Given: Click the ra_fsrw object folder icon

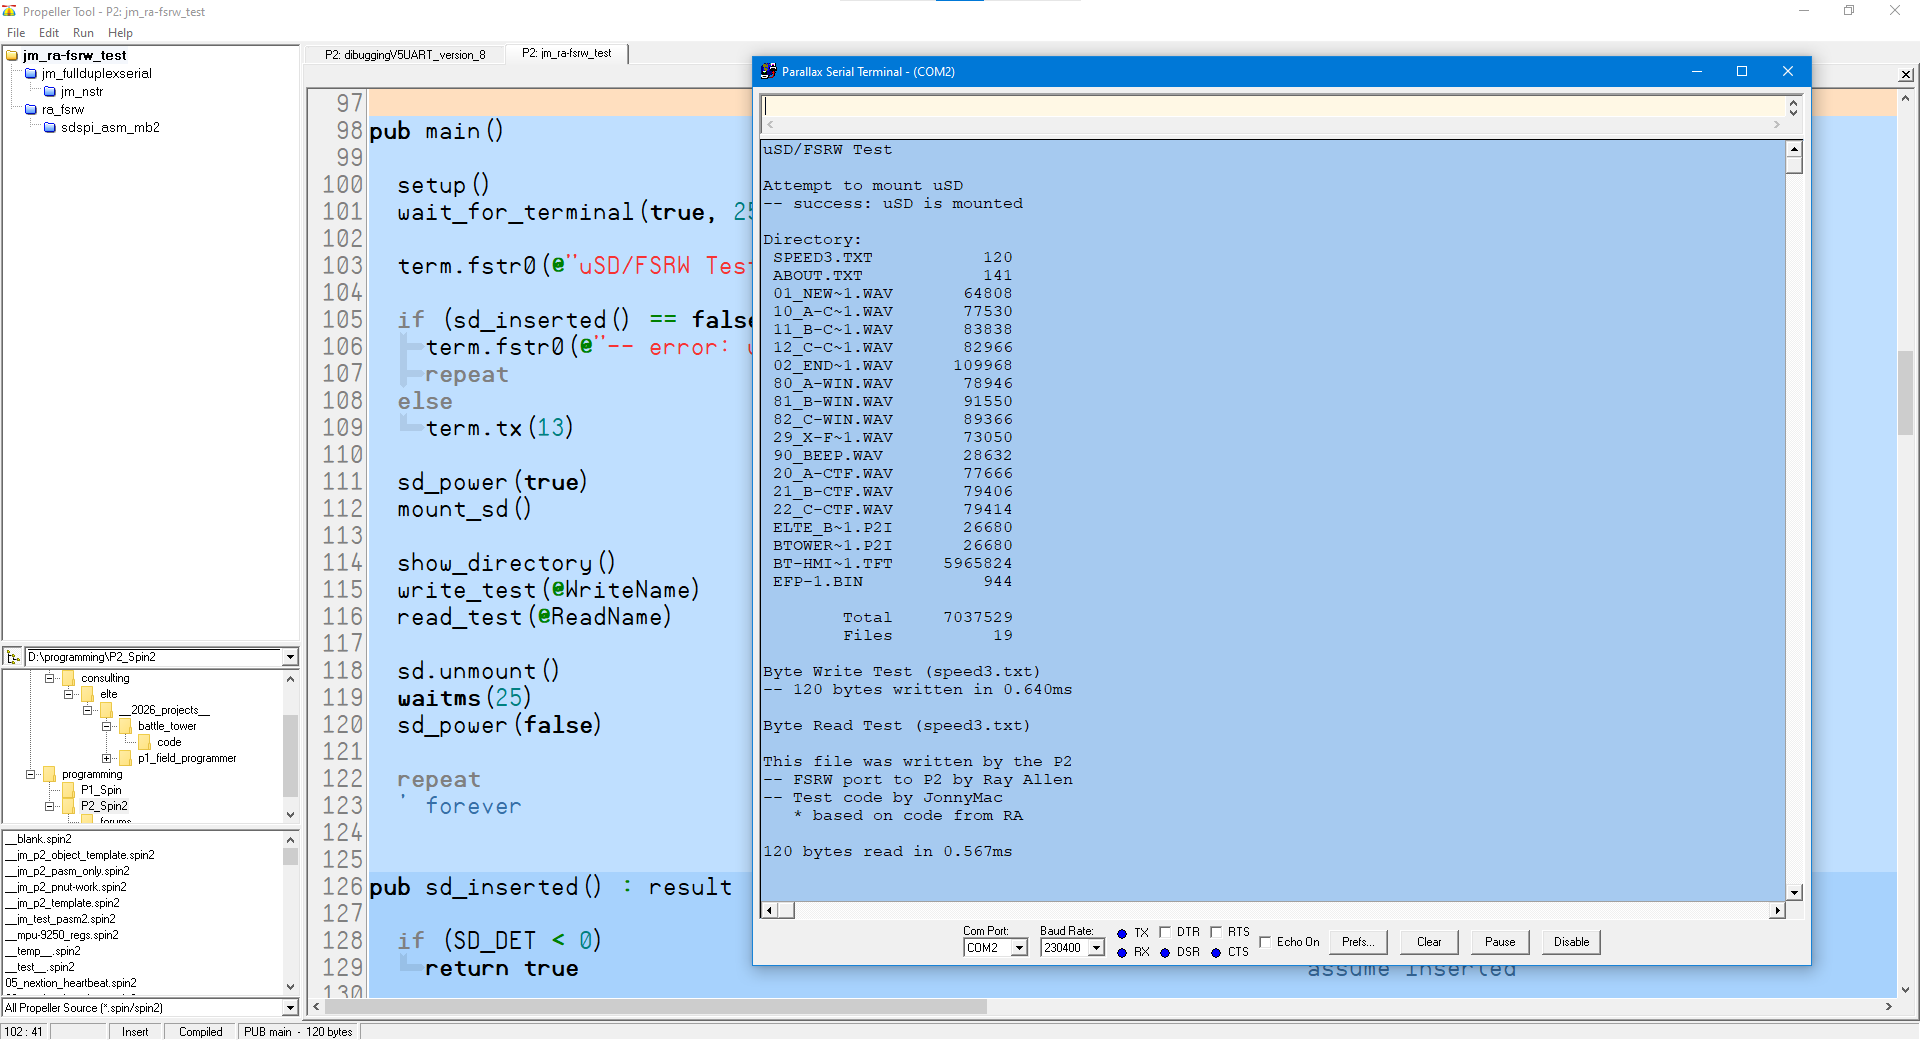Looking at the screenshot, I should 31,110.
